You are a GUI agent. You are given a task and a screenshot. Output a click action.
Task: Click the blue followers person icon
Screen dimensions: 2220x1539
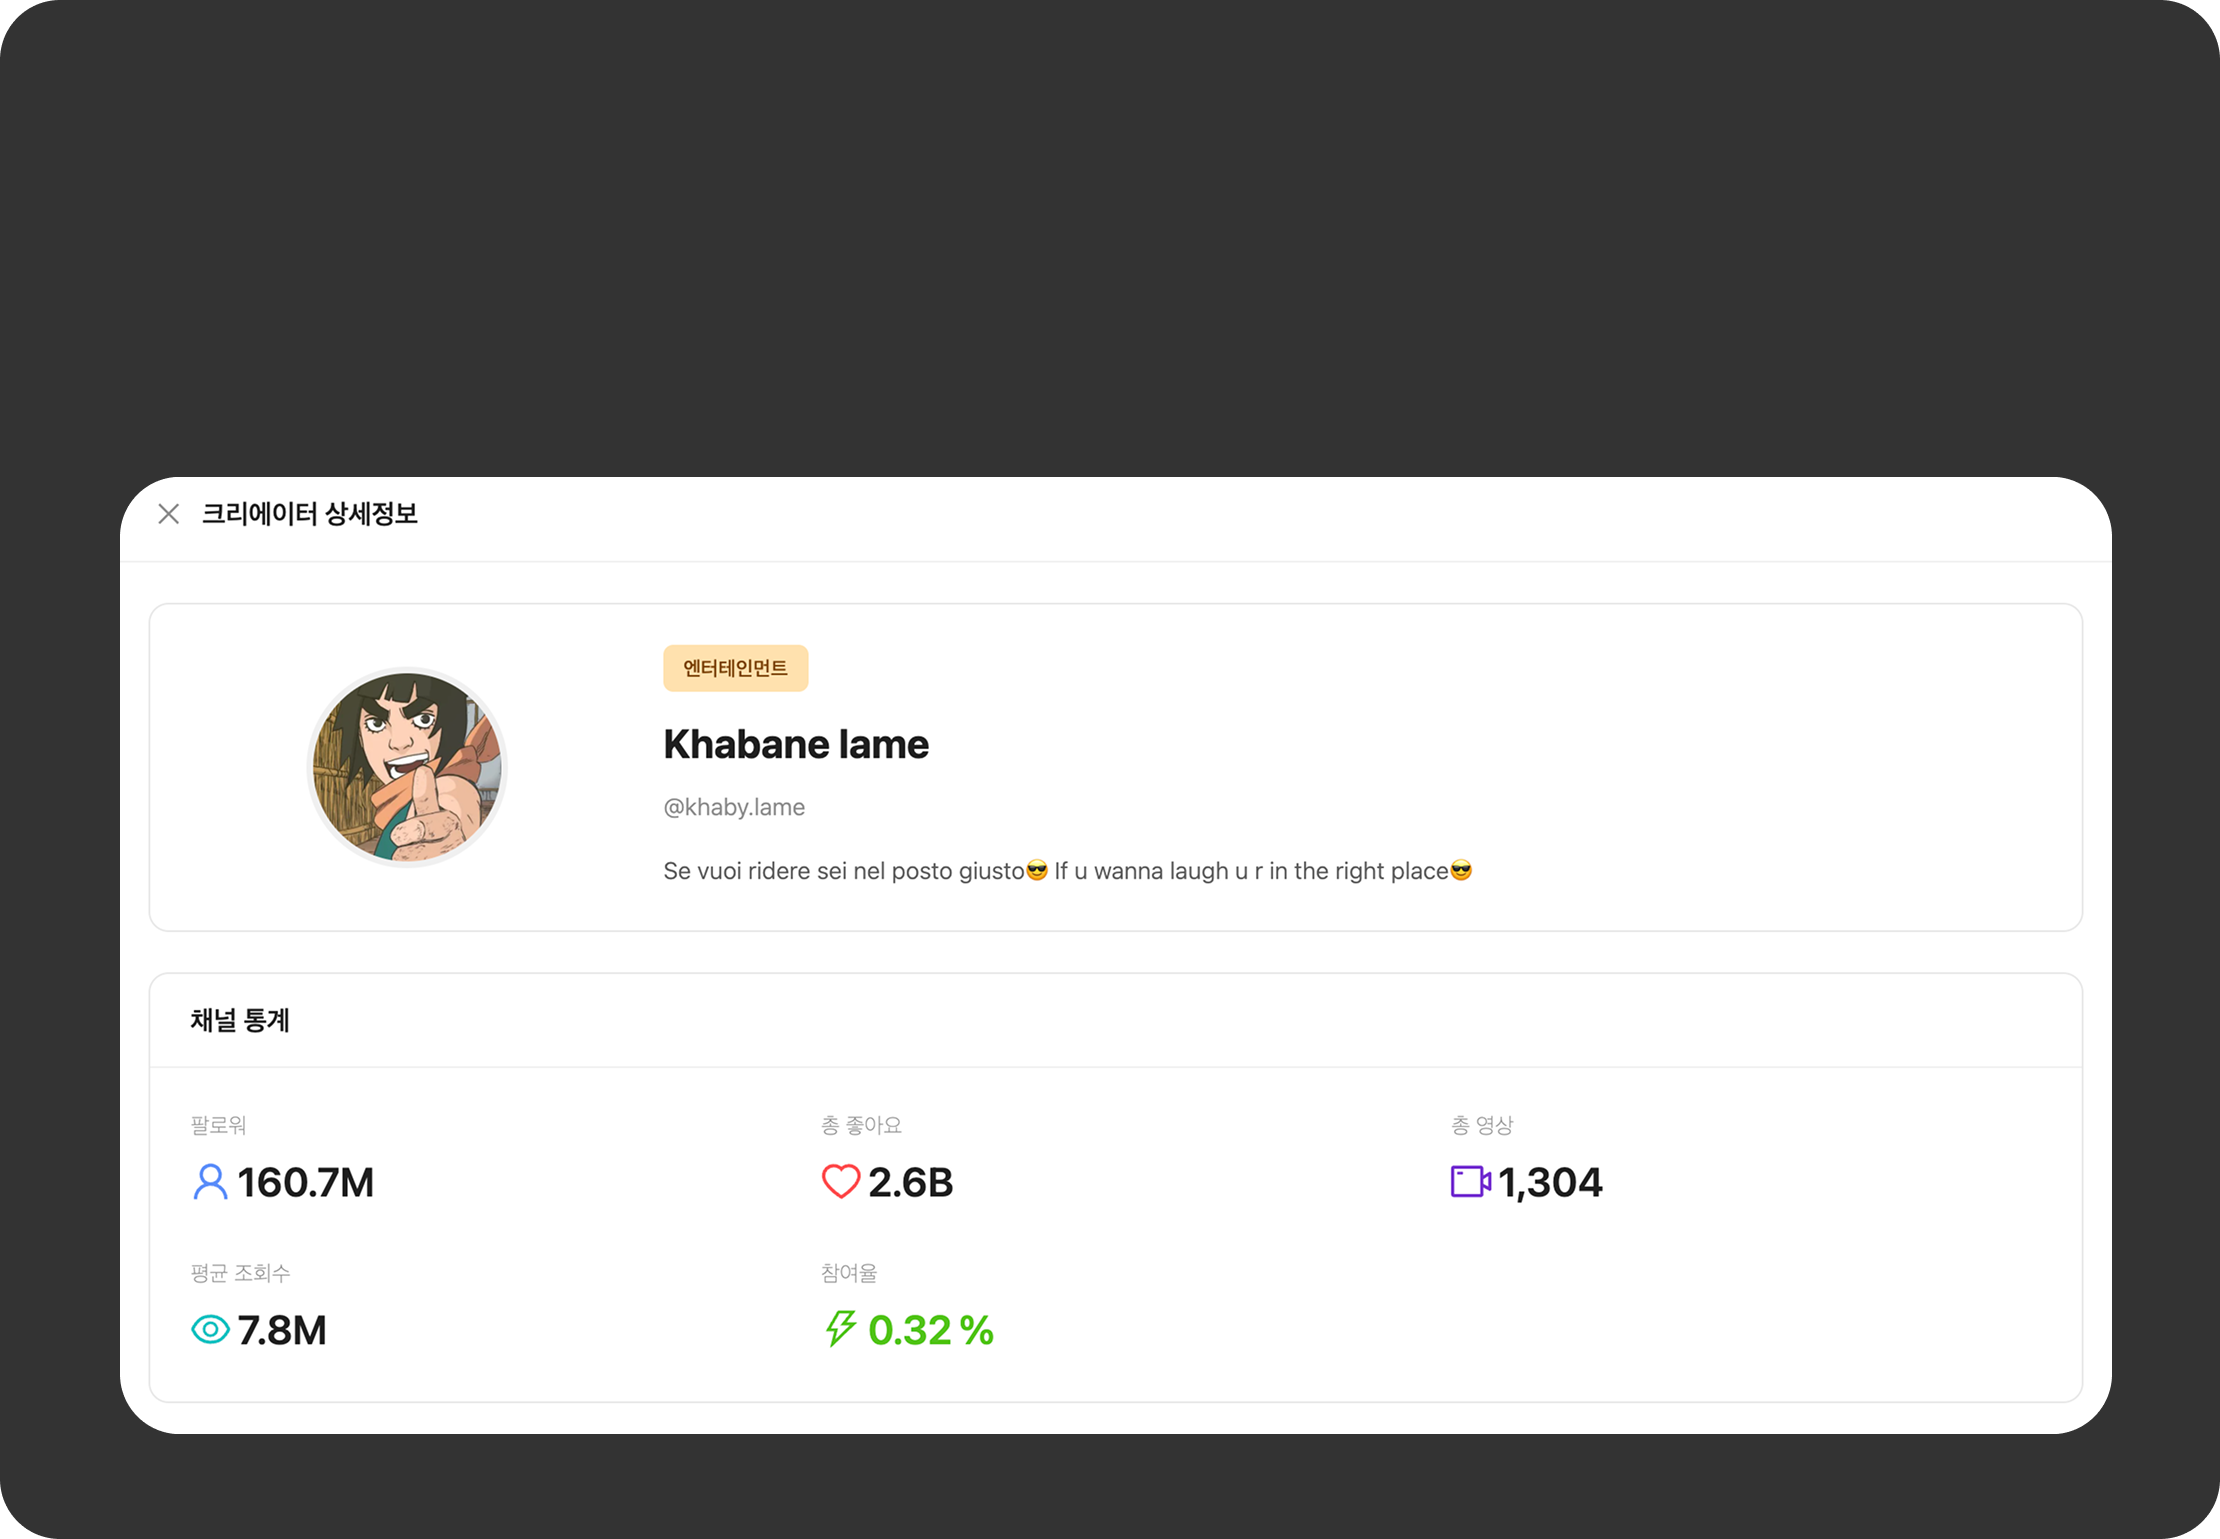(210, 1182)
